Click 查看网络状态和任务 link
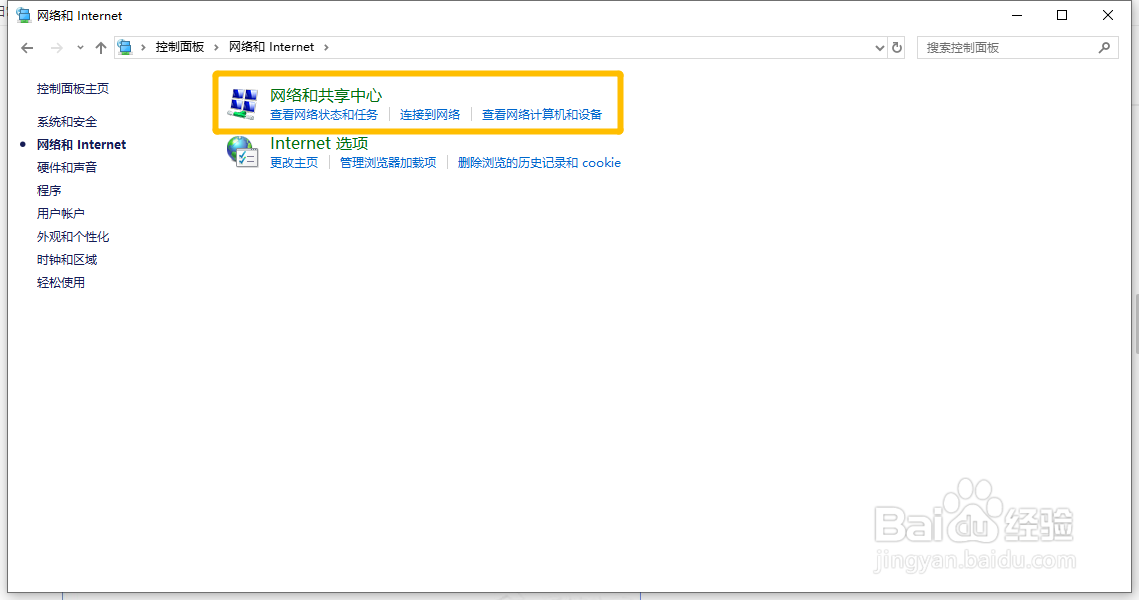This screenshot has height=600, width=1139. [x=324, y=115]
